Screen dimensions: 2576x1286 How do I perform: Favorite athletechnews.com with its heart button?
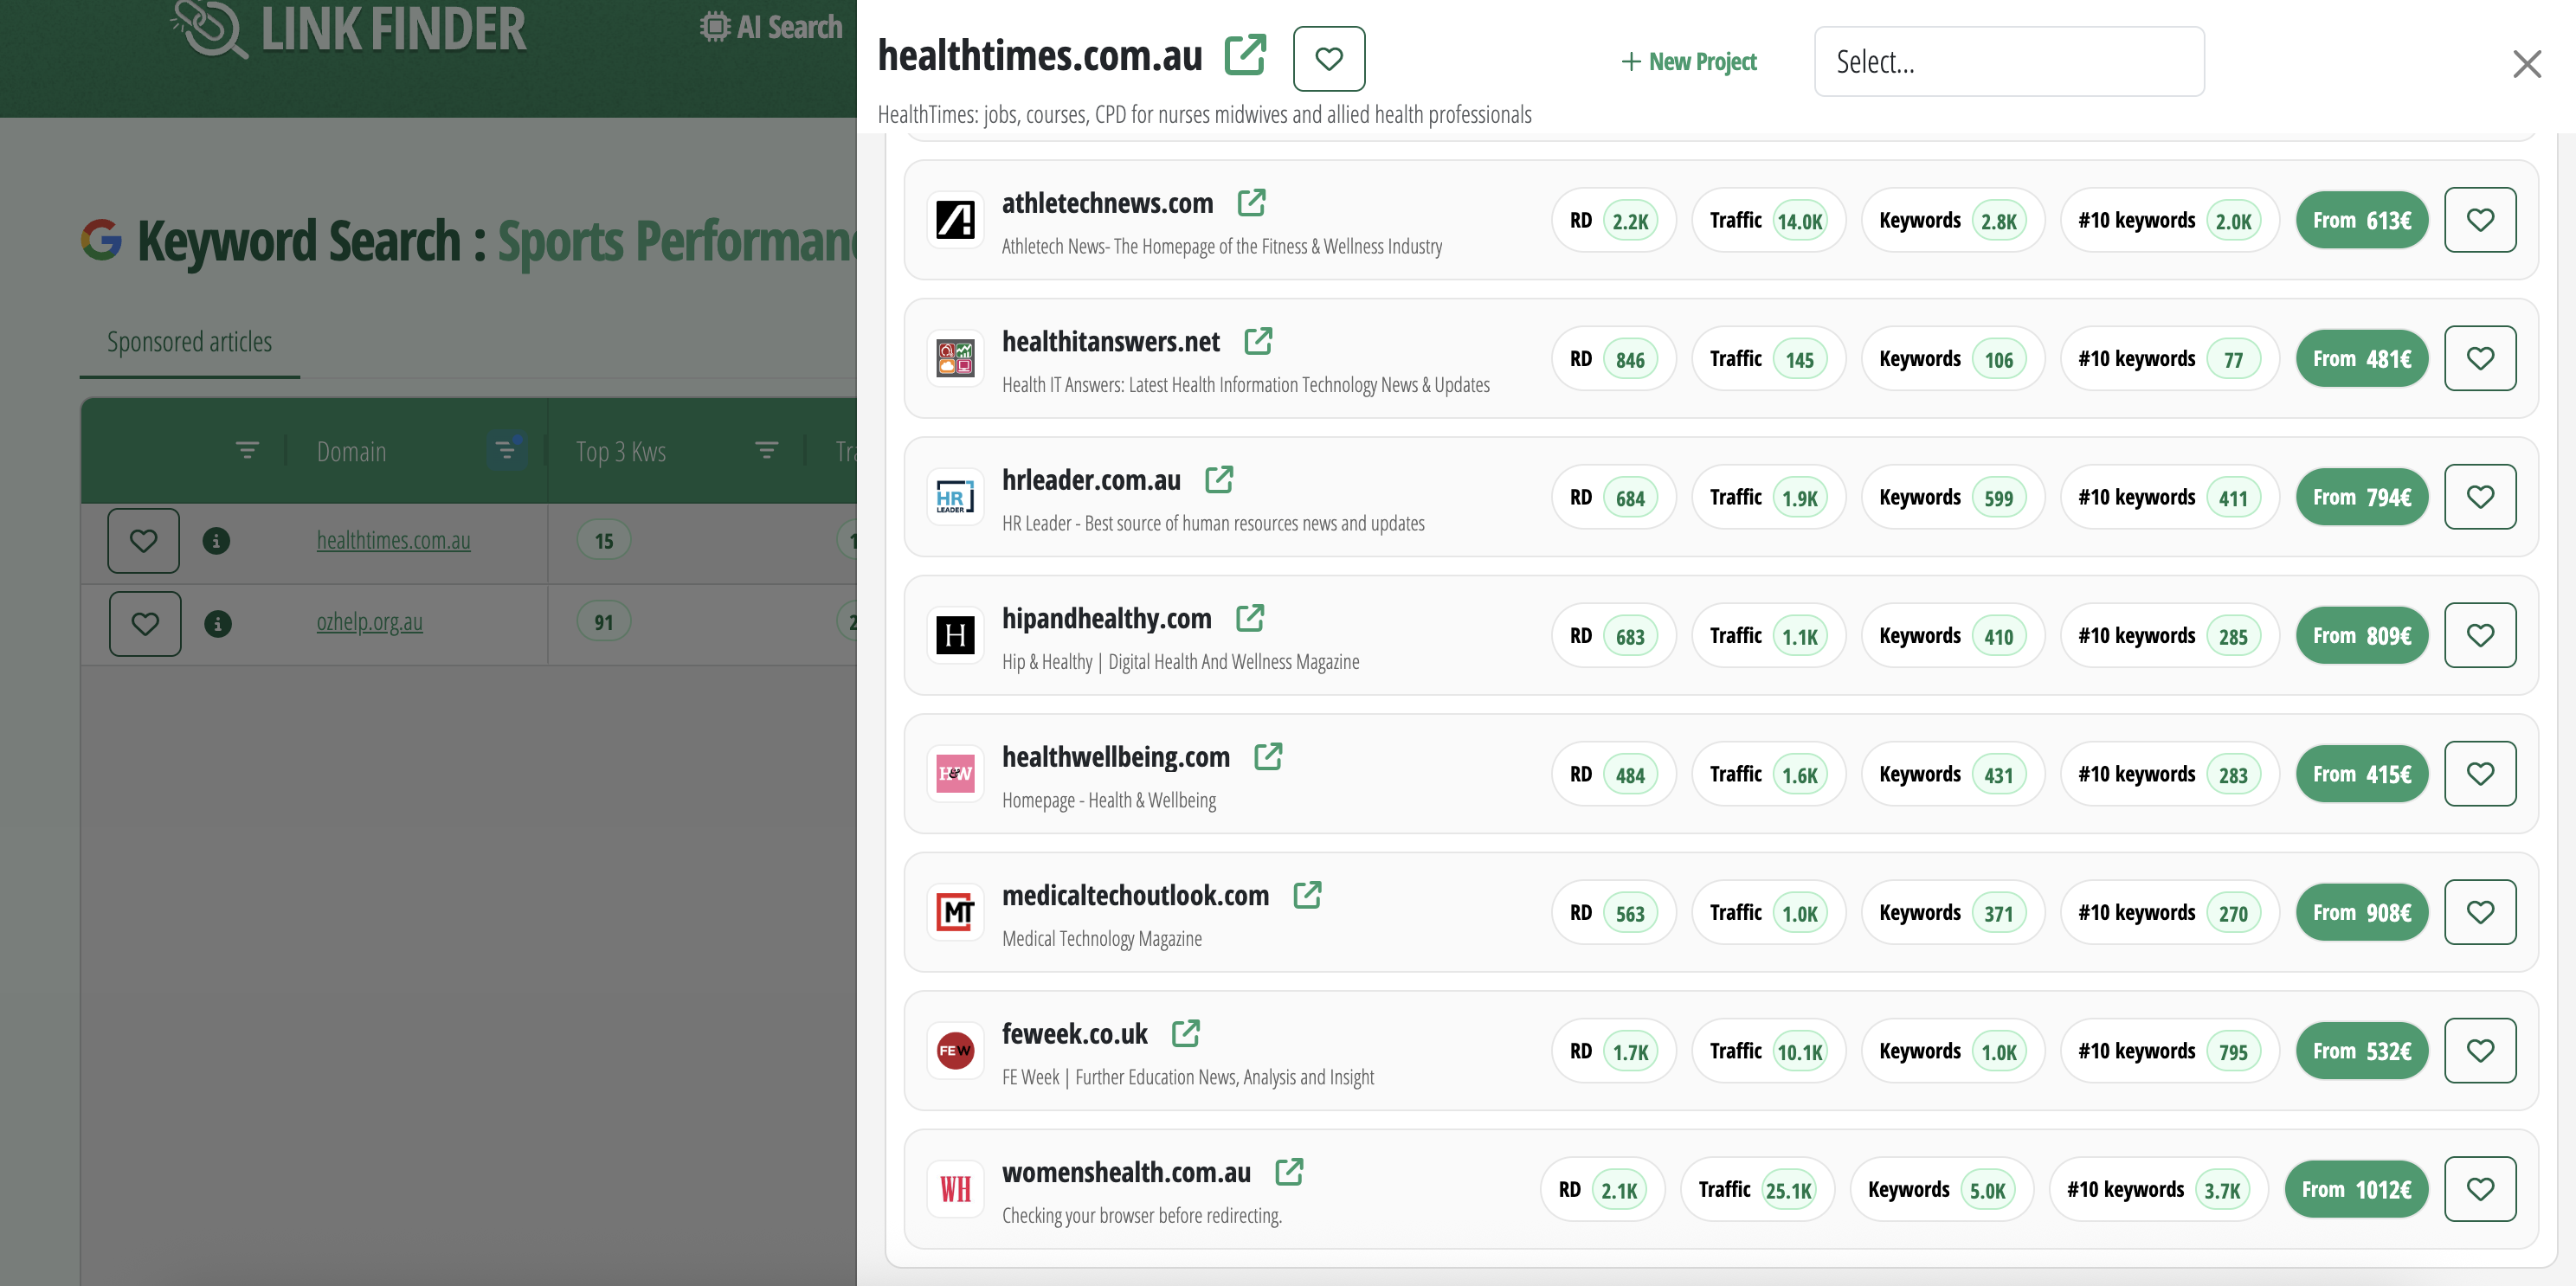[x=2480, y=220]
